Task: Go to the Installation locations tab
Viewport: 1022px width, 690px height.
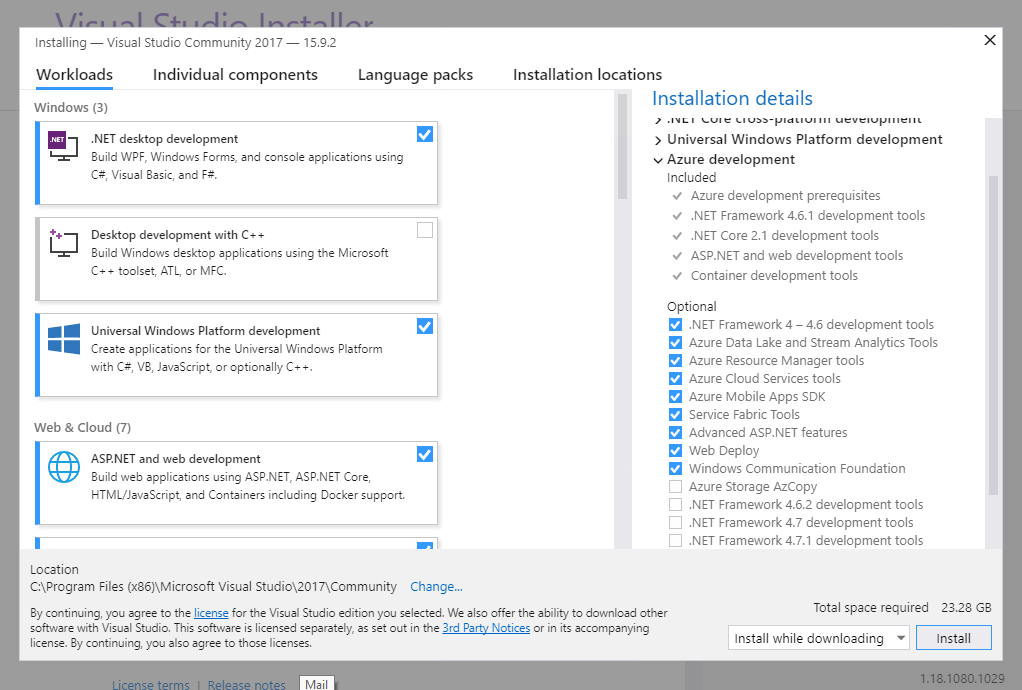Action: click(x=587, y=75)
